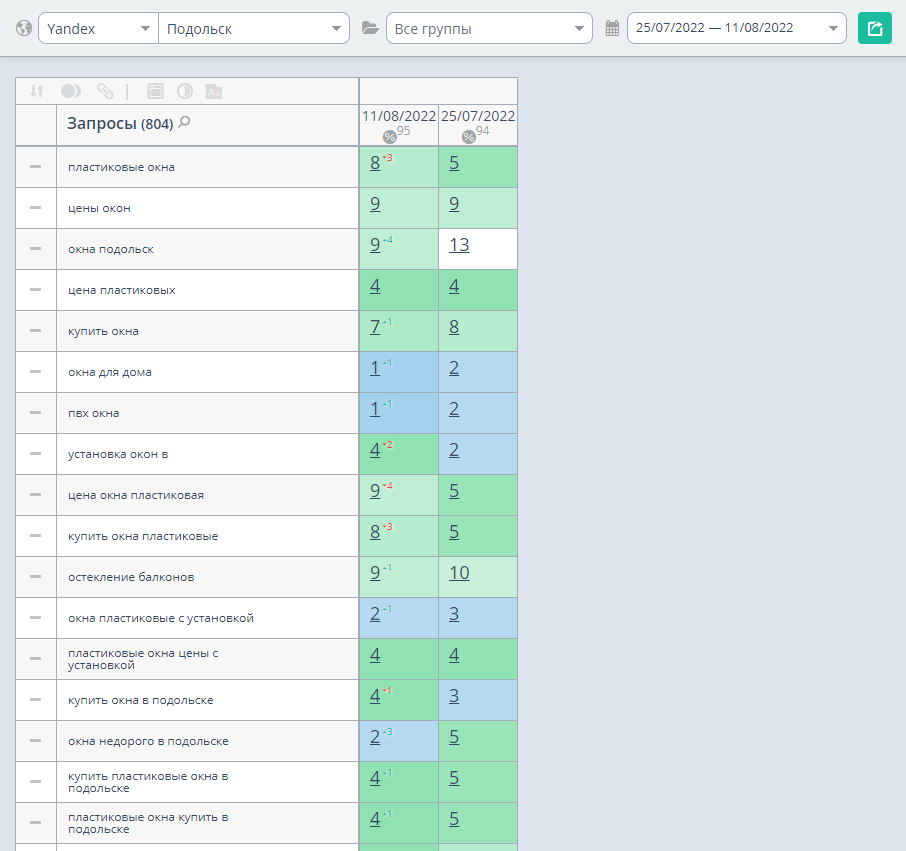Click the percent icon under 11/08/2022

389,136
